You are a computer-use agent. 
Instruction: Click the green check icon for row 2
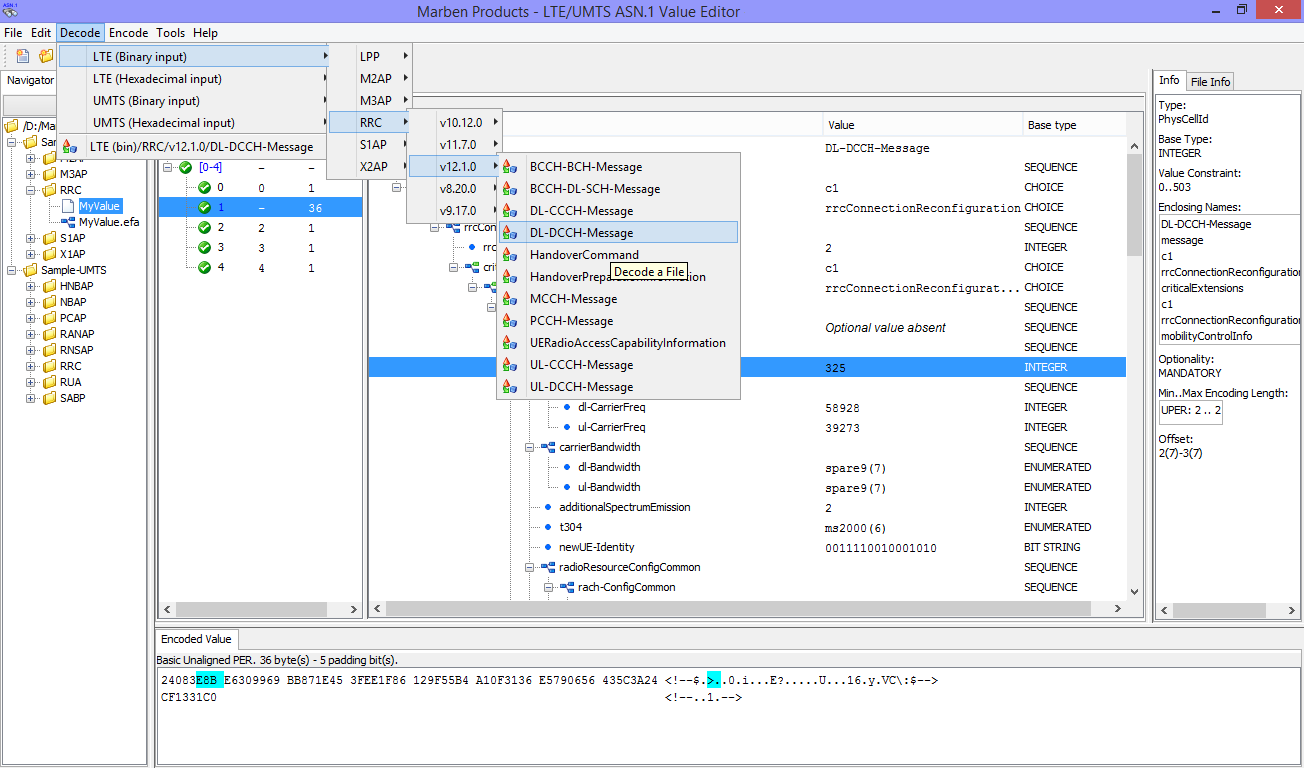204,228
